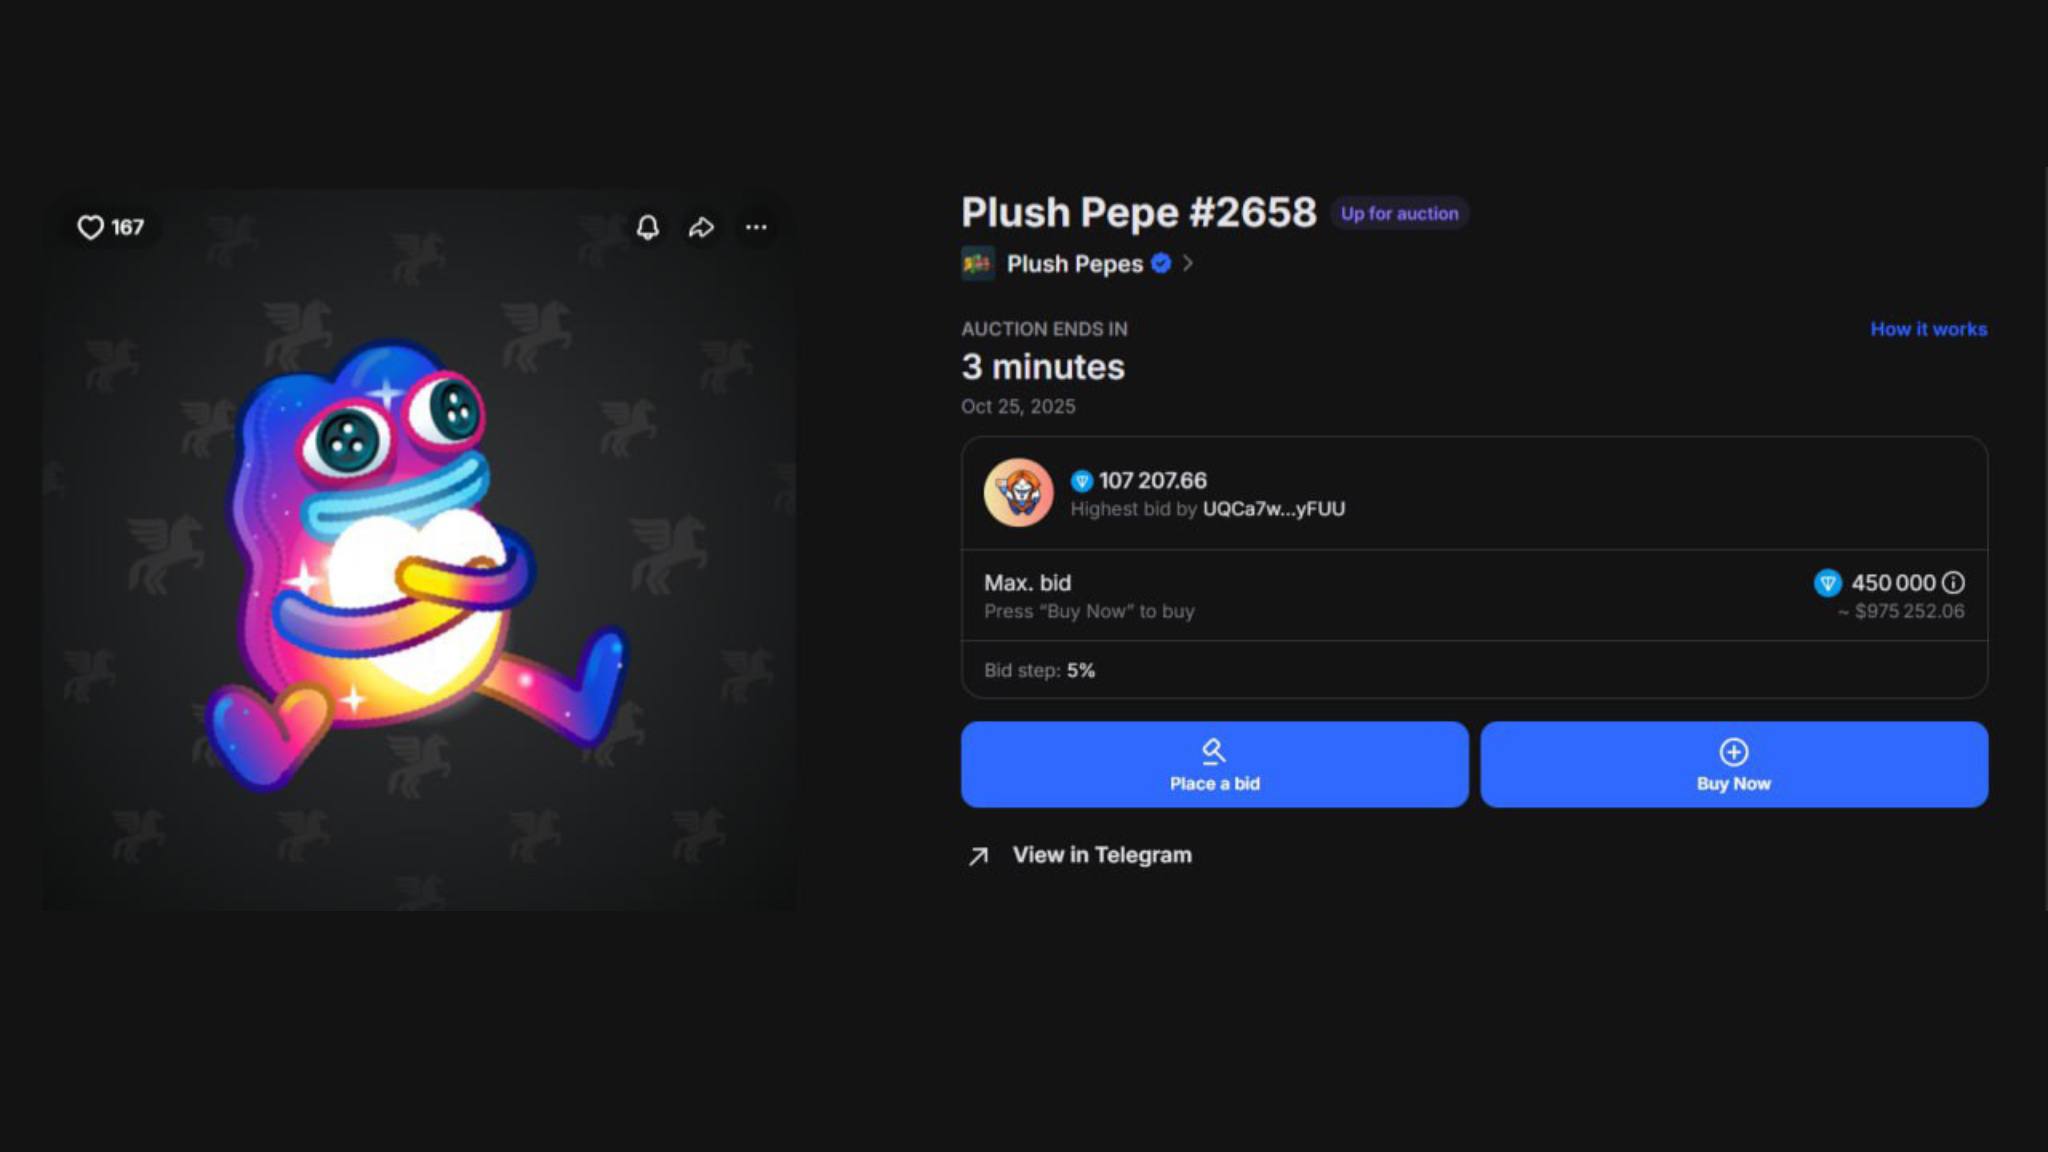This screenshot has width=2048, height=1152.
Task: Like the NFT via heart icon
Action: (x=91, y=228)
